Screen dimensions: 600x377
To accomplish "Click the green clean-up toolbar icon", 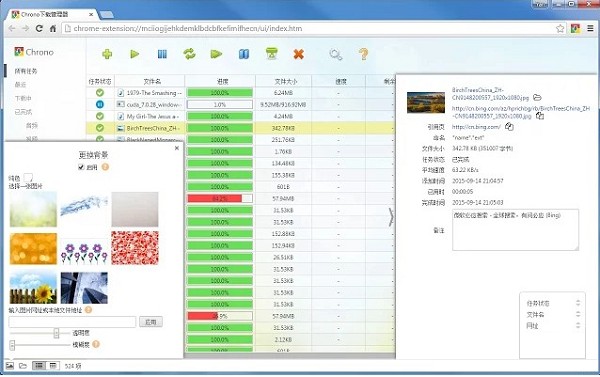I will click(272, 54).
